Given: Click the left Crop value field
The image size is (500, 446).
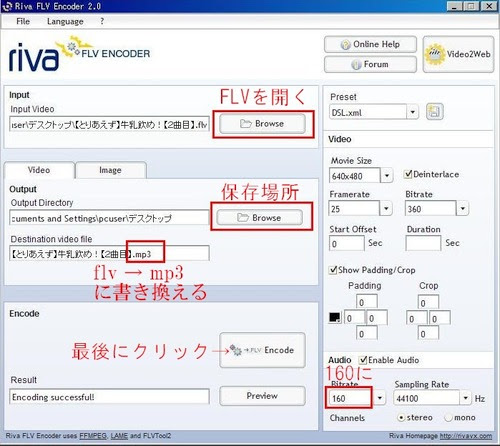Looking at the screenshot, I should 417,318.
